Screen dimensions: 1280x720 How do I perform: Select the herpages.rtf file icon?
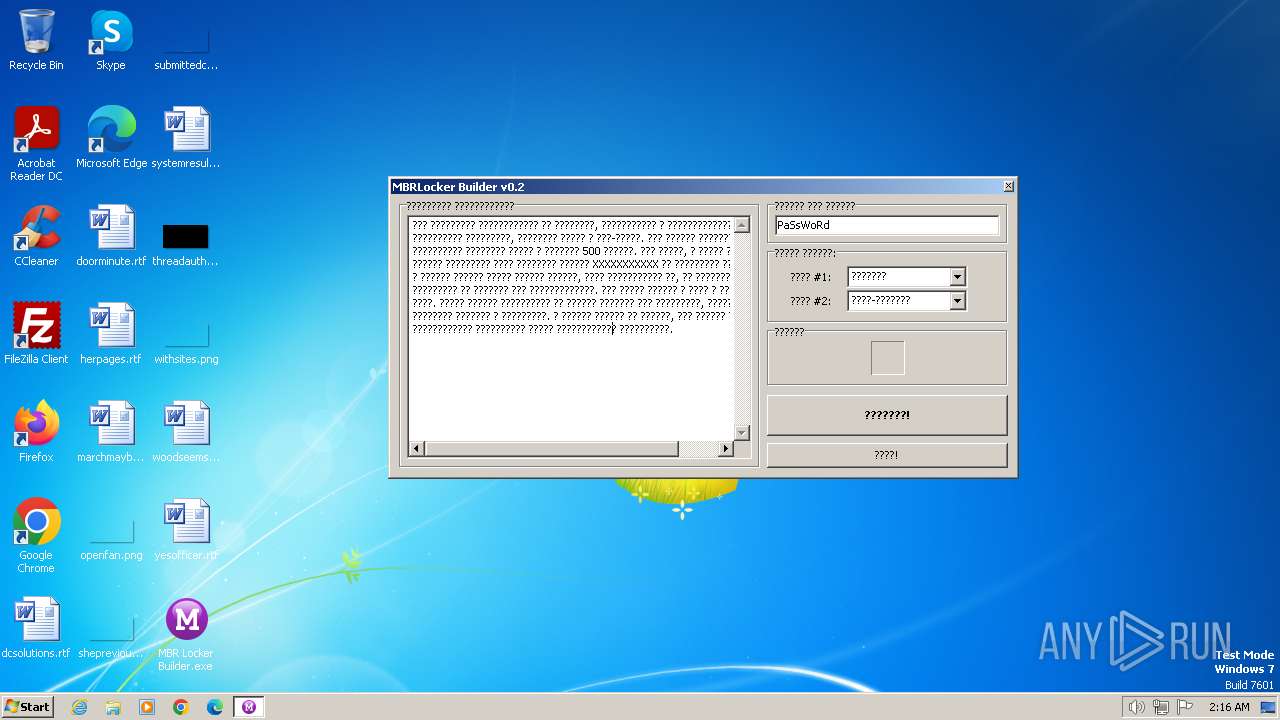click(x=111, y=334)
